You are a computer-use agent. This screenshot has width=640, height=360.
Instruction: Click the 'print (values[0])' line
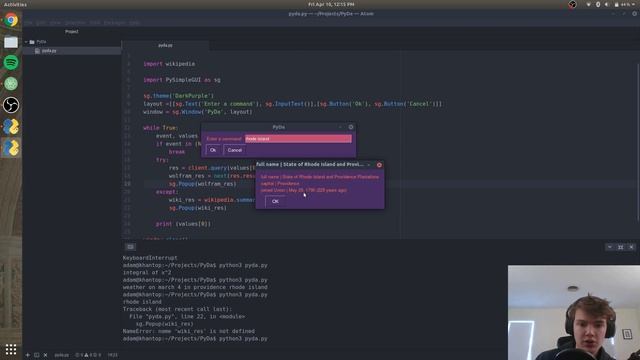point(183,224)
